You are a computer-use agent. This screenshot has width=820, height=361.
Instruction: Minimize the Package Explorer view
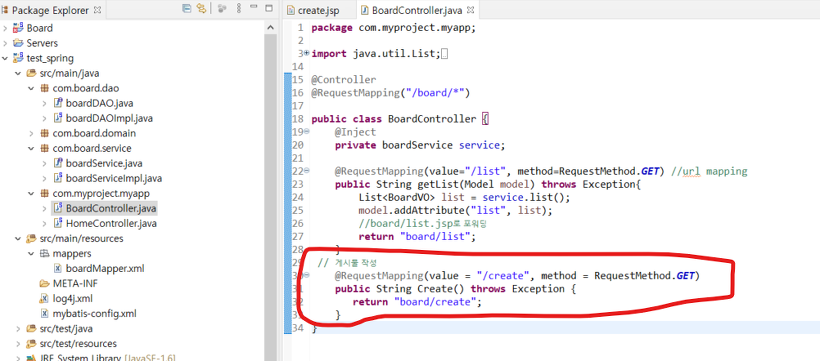pos(254,7)
